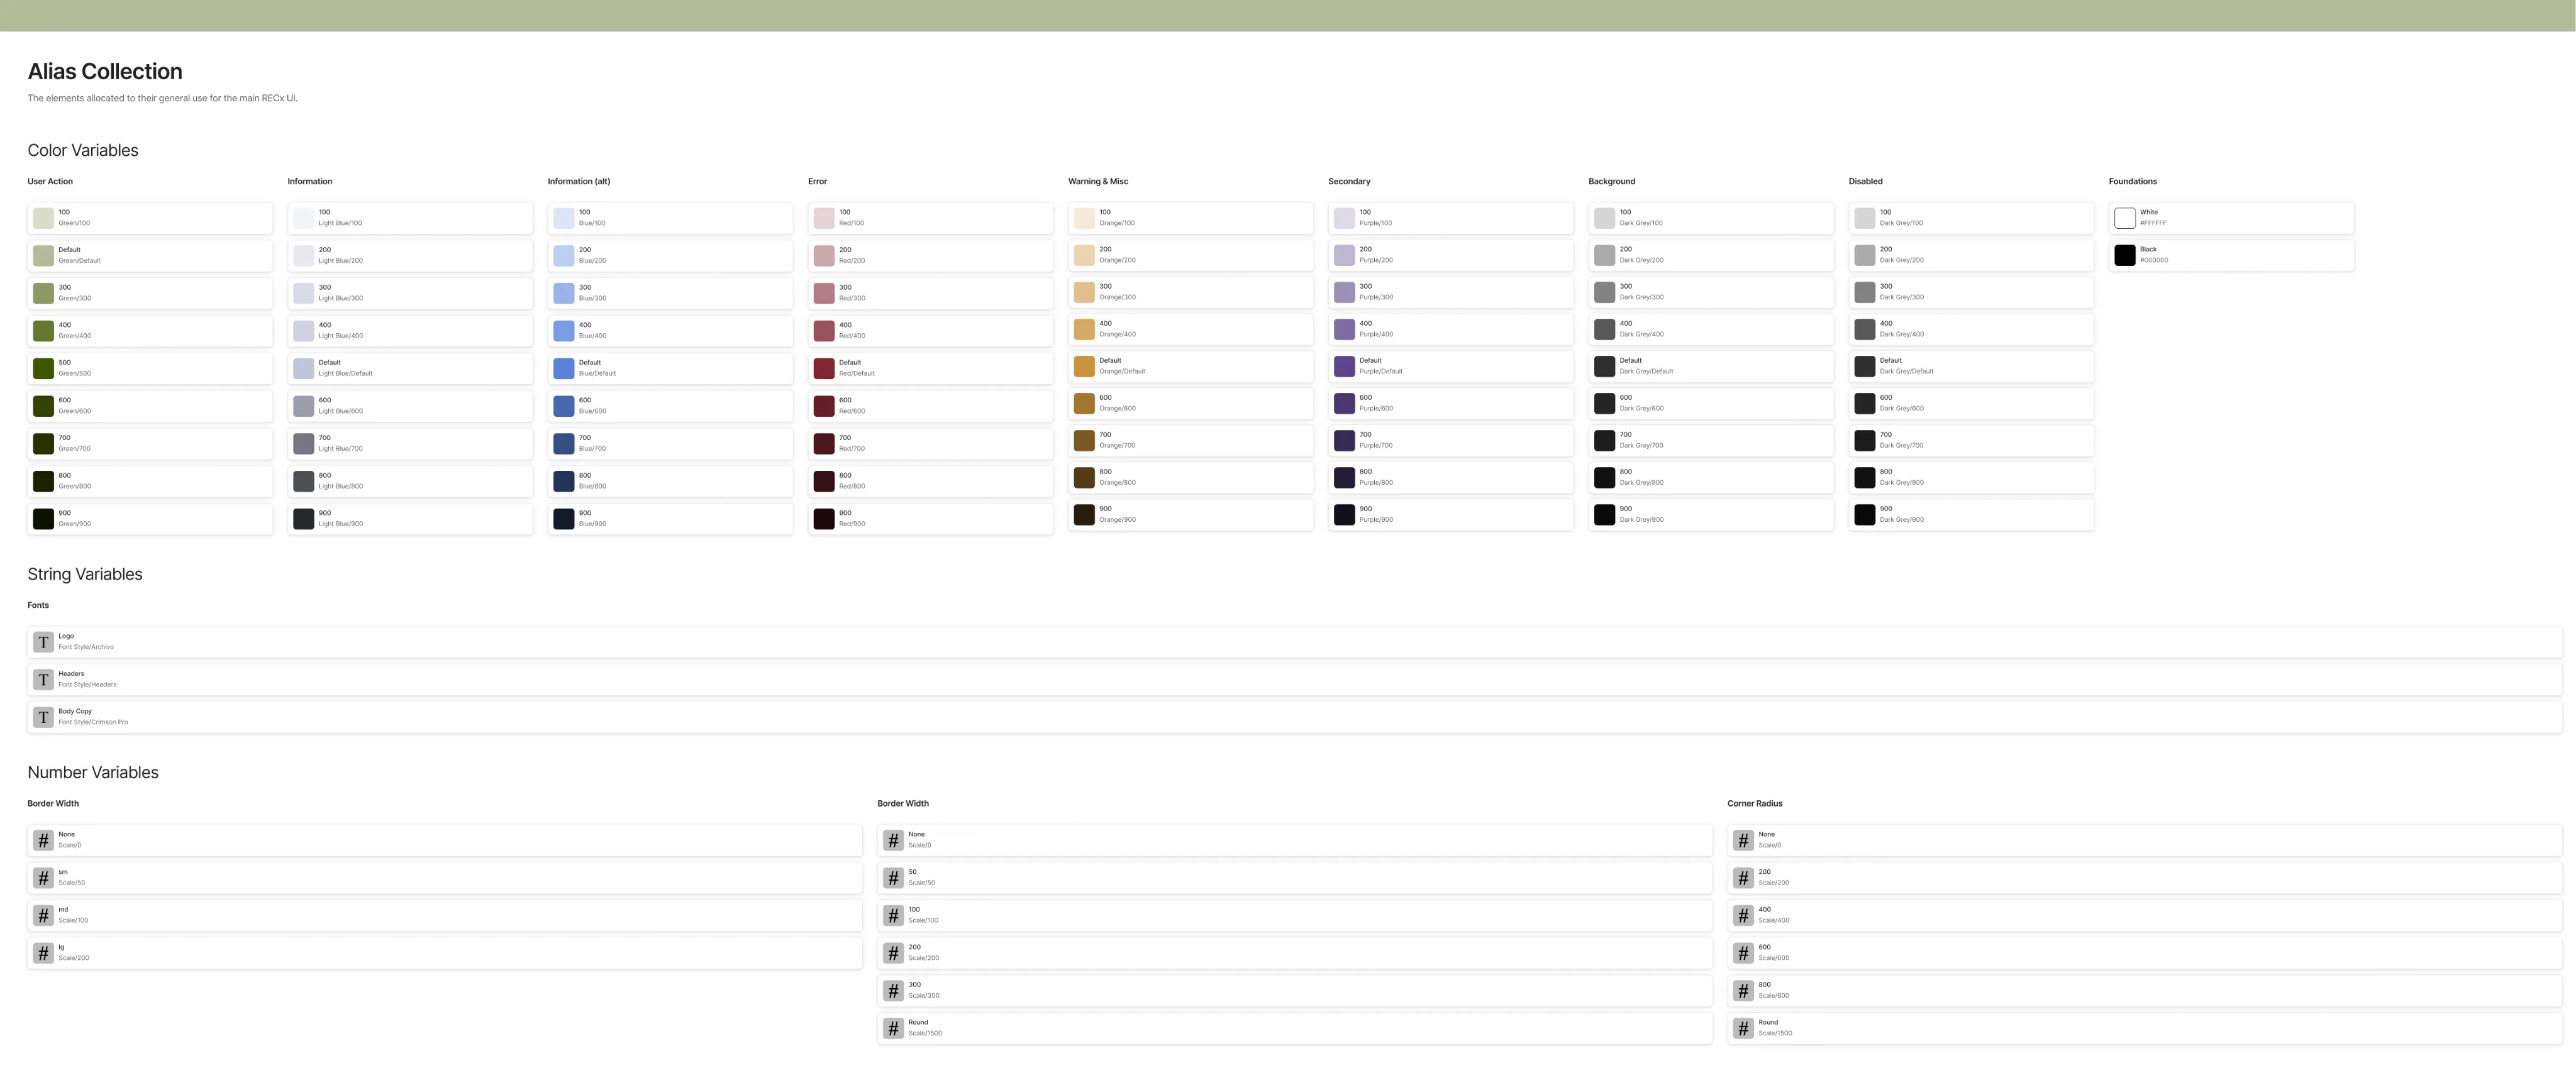Click the Alias Collection page title

point(105,72)
